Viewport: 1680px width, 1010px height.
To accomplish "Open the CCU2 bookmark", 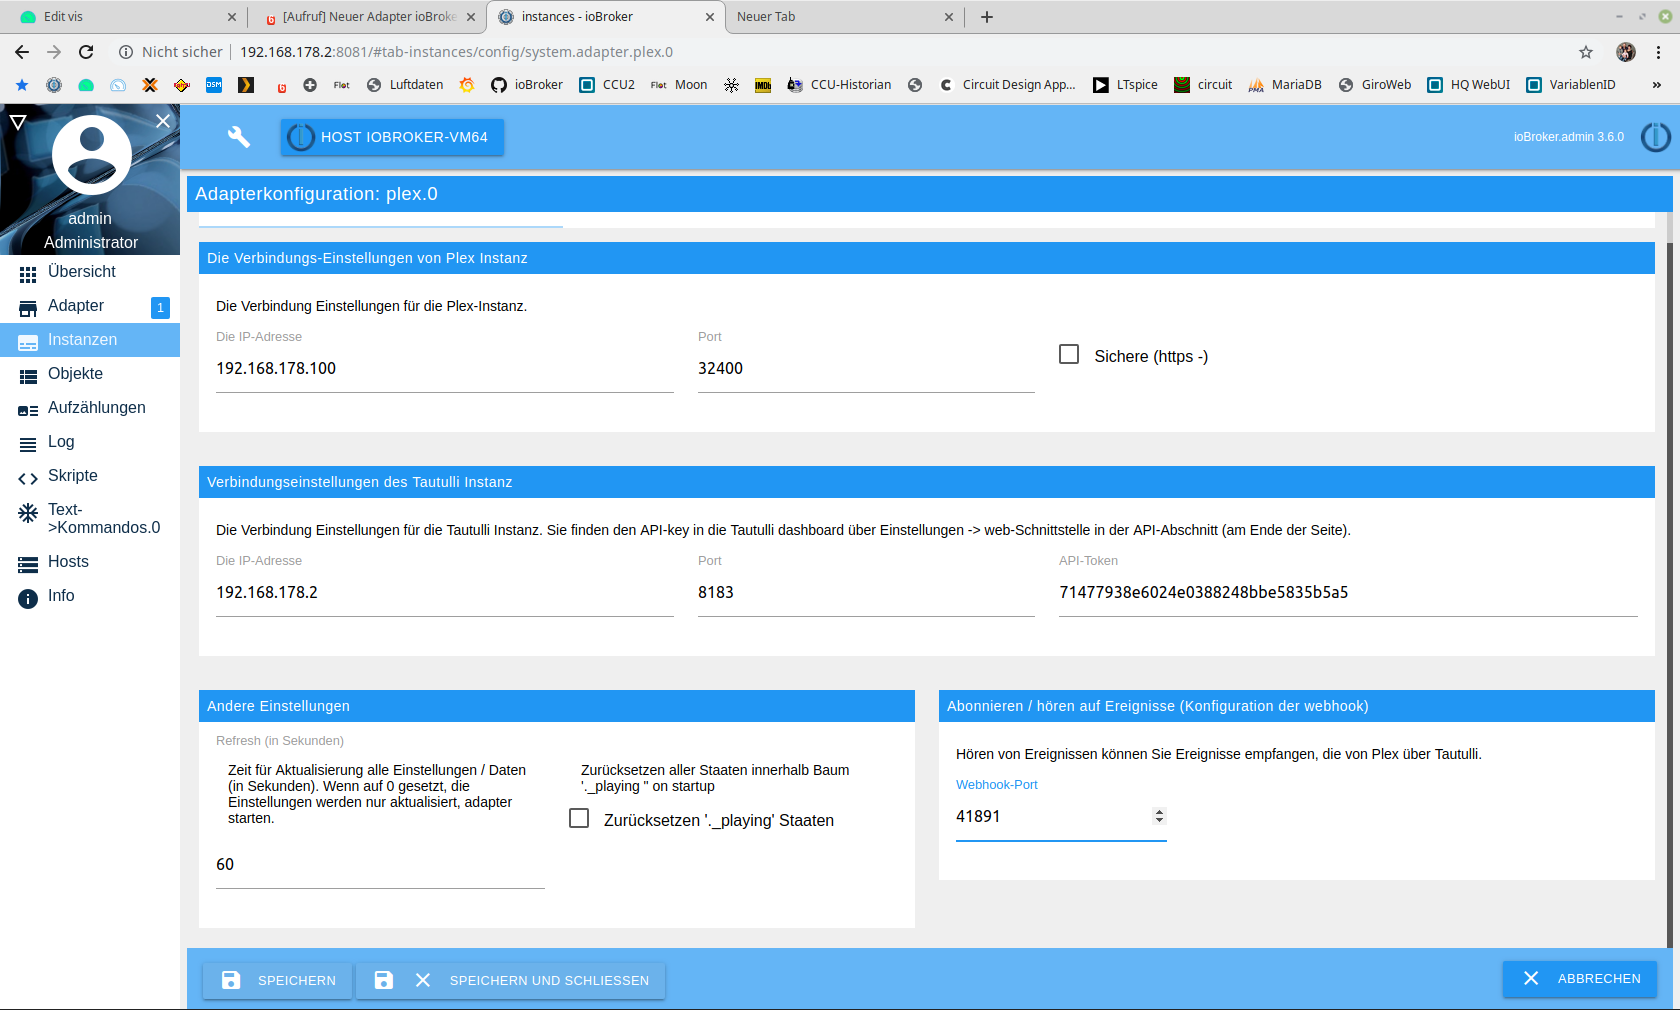I will tap(607, 85).
